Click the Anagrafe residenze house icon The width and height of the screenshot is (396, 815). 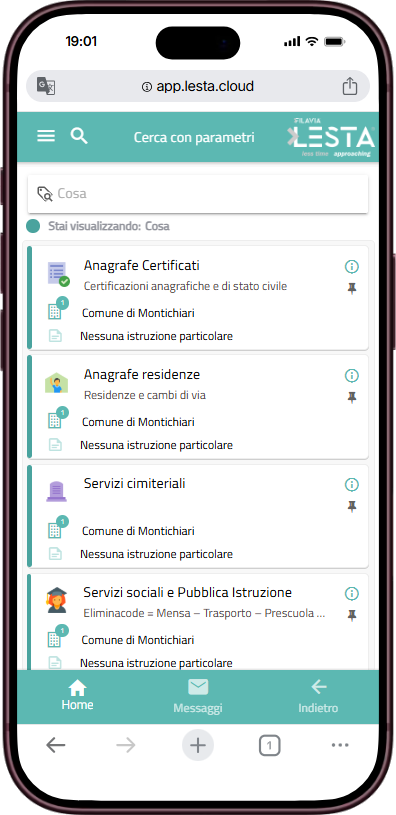(56, 384)
